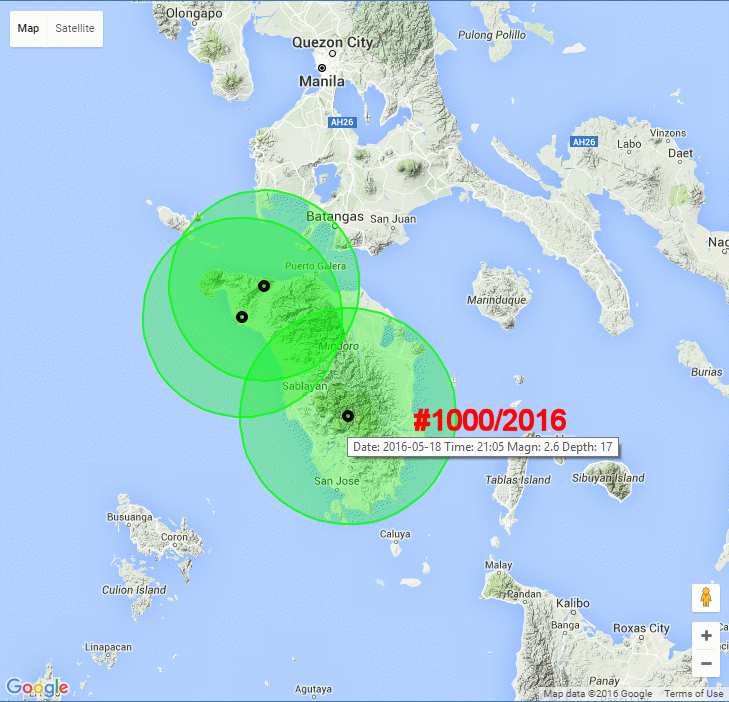Click the Street View Pegman icon
This screenshot has height=702, width=729.
[x=706, y=598]
